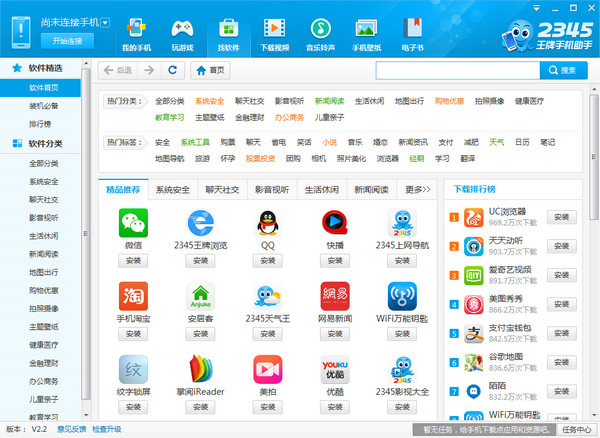Open the 电子书 book icon
The height and width of the screenshot is (438, 600).
(412, 28)
